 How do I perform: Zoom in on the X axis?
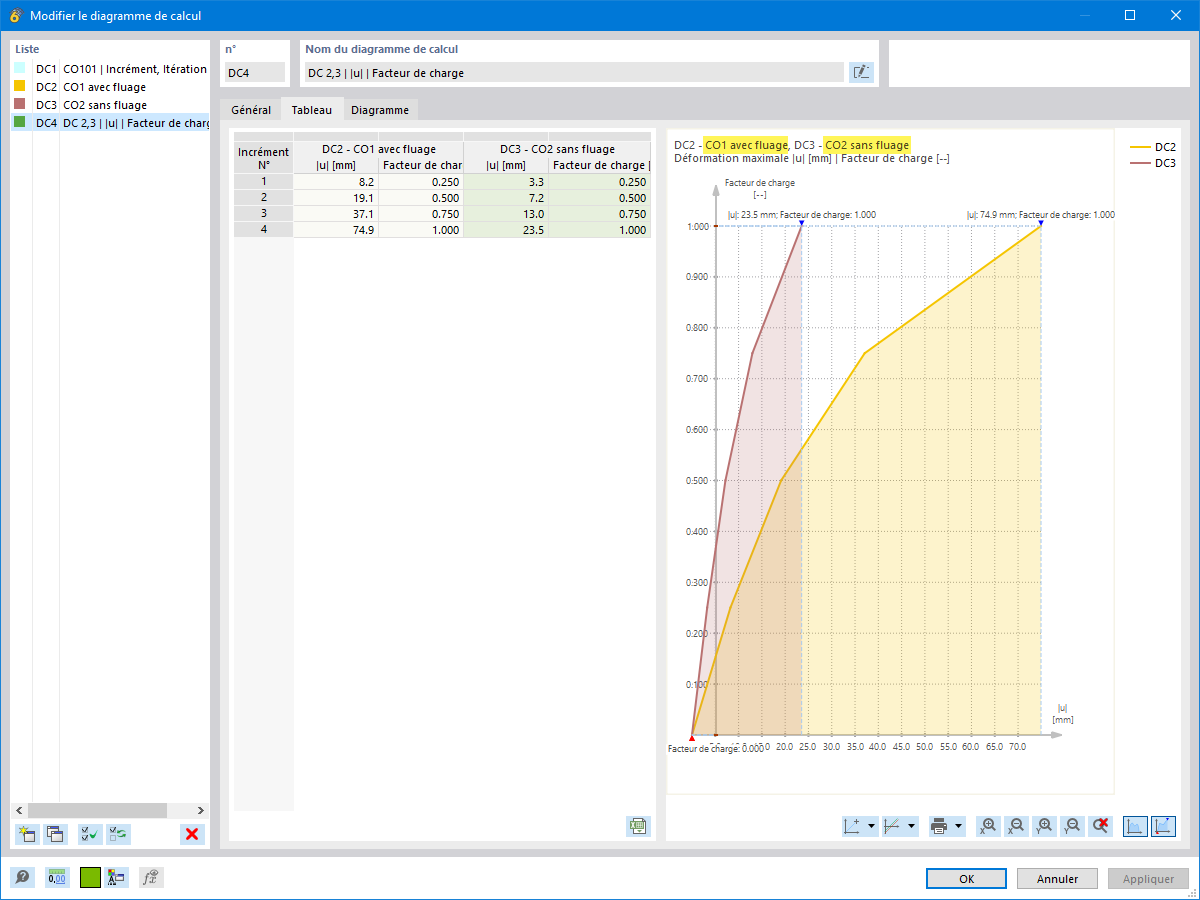click(989, 826)
